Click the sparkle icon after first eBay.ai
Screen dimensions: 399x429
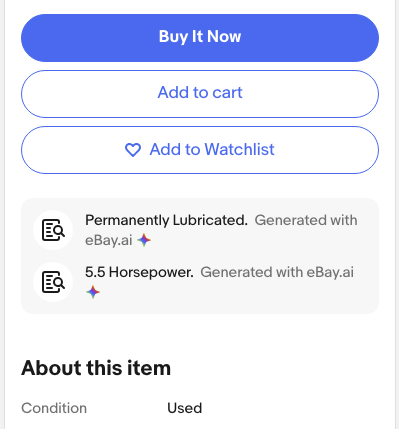144,240
